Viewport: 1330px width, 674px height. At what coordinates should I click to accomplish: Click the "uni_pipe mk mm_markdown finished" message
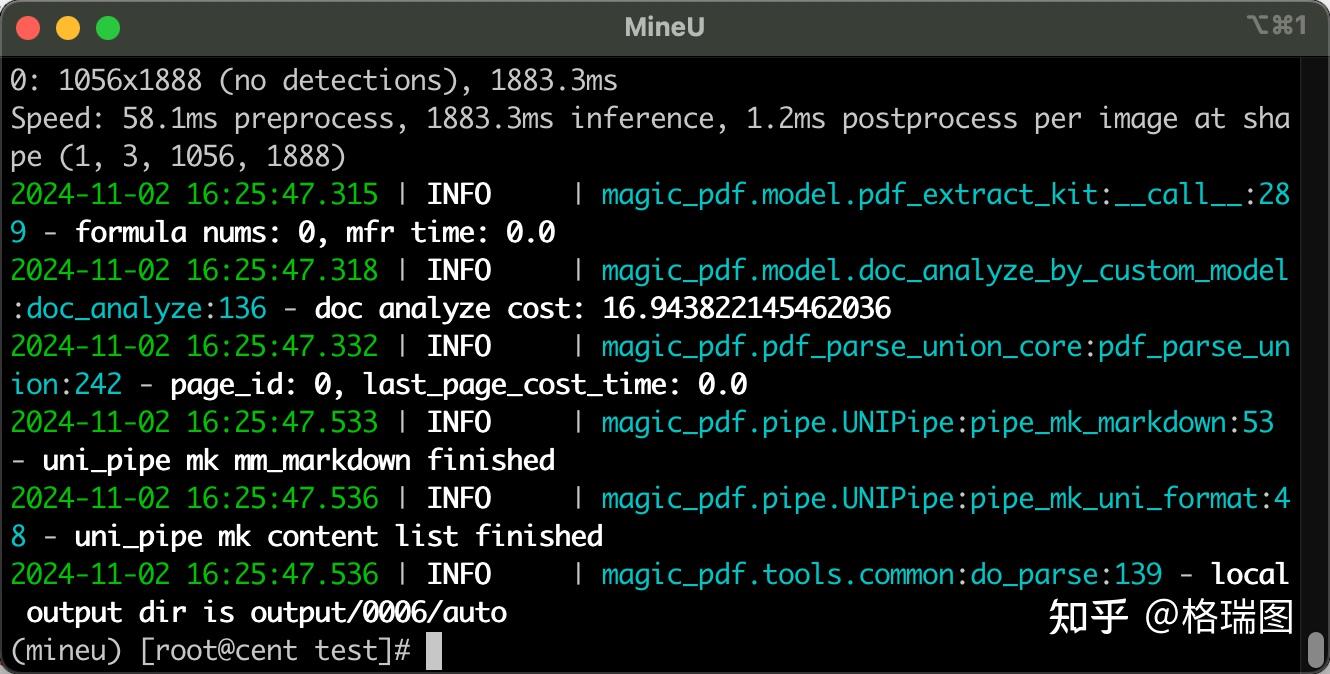pos(299,460)
